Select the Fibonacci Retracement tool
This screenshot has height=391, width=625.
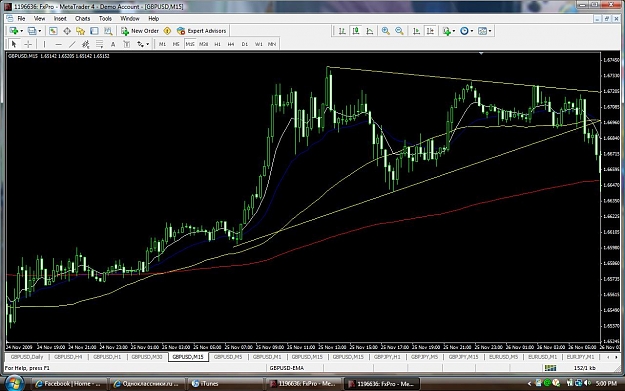point(99,44)
